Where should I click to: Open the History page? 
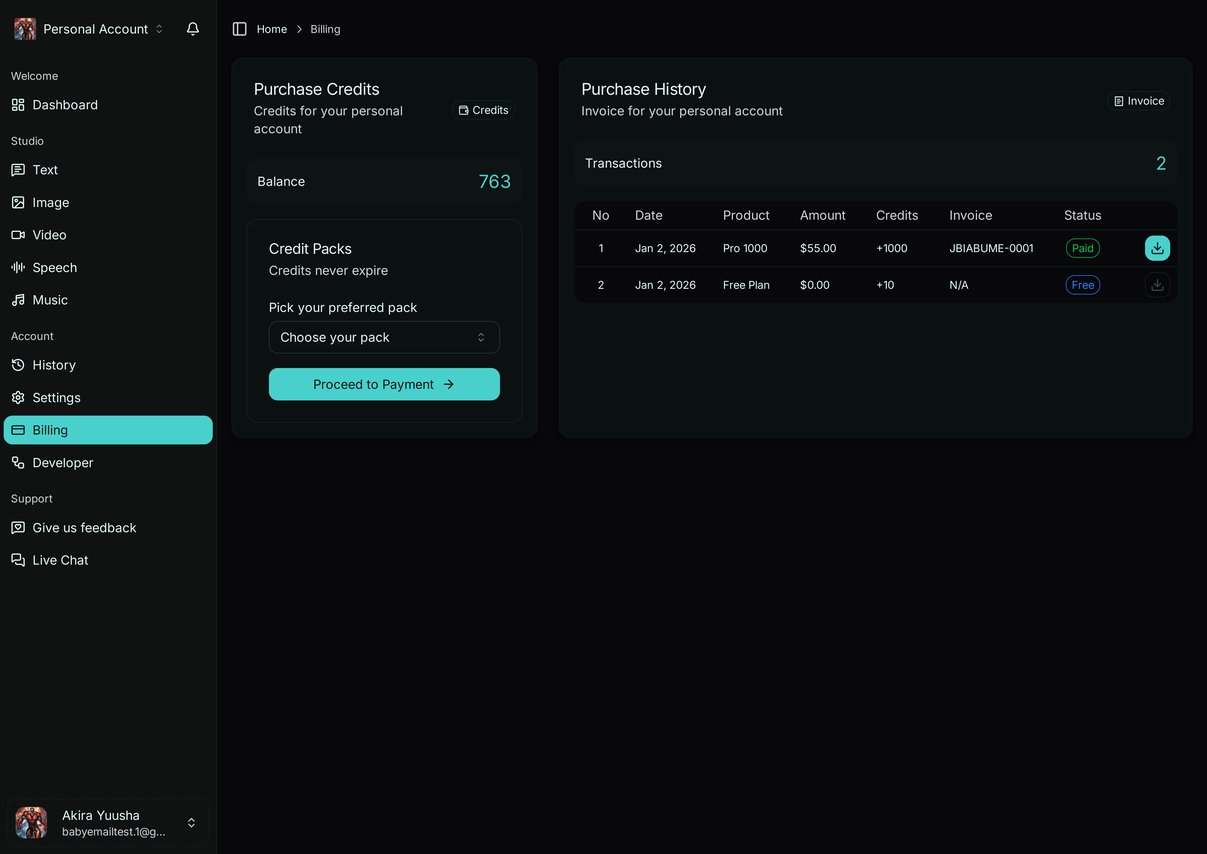pos(54,364)
